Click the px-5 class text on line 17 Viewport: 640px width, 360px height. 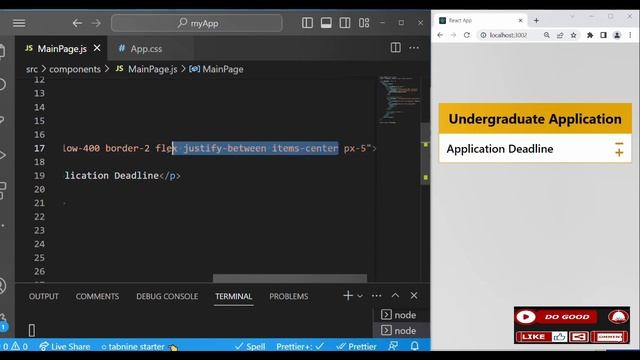pos(355,148)
